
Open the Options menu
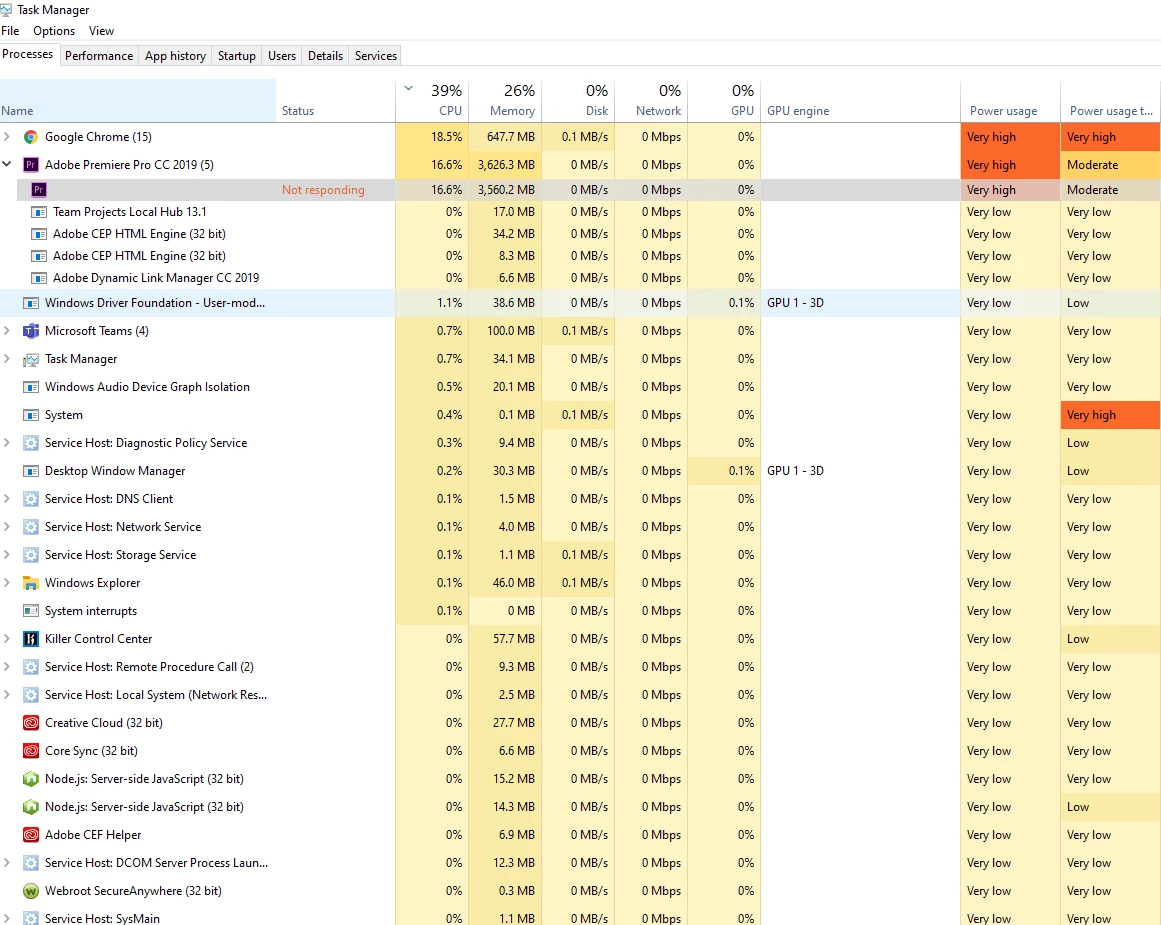[54, 31]
